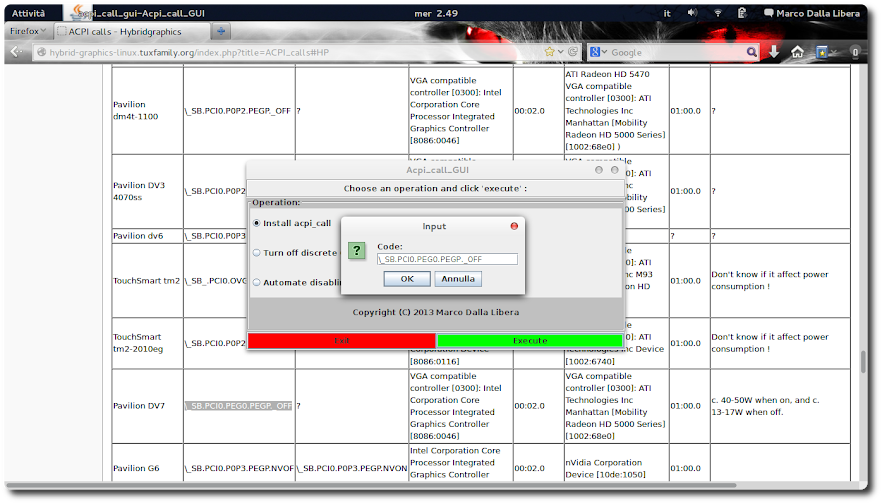Expand the URL history dropdown arrow

(560, 52)
